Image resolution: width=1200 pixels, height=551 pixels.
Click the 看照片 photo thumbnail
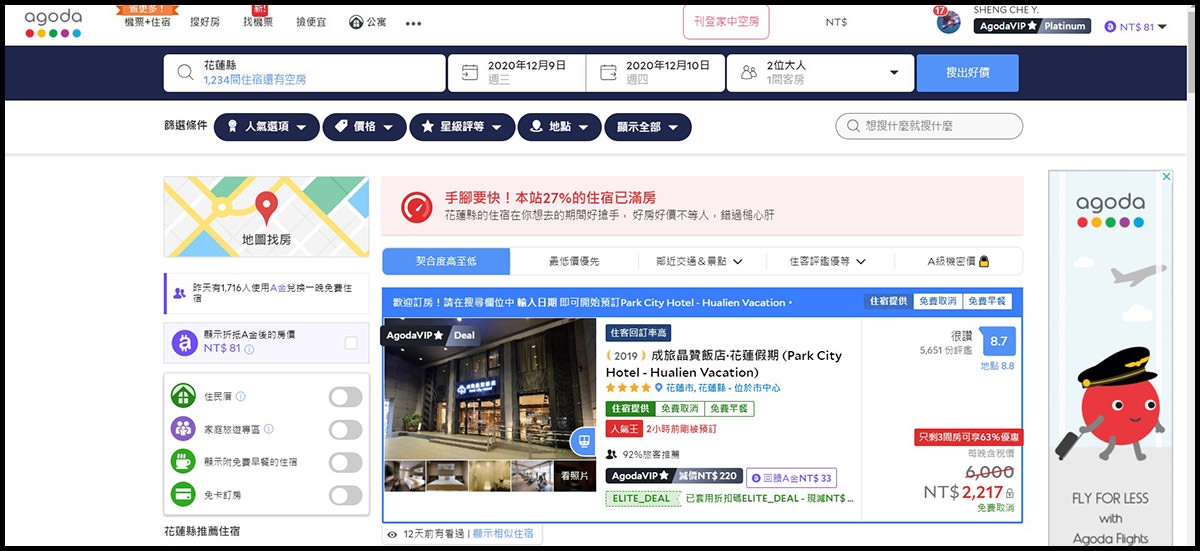[574, 475]
